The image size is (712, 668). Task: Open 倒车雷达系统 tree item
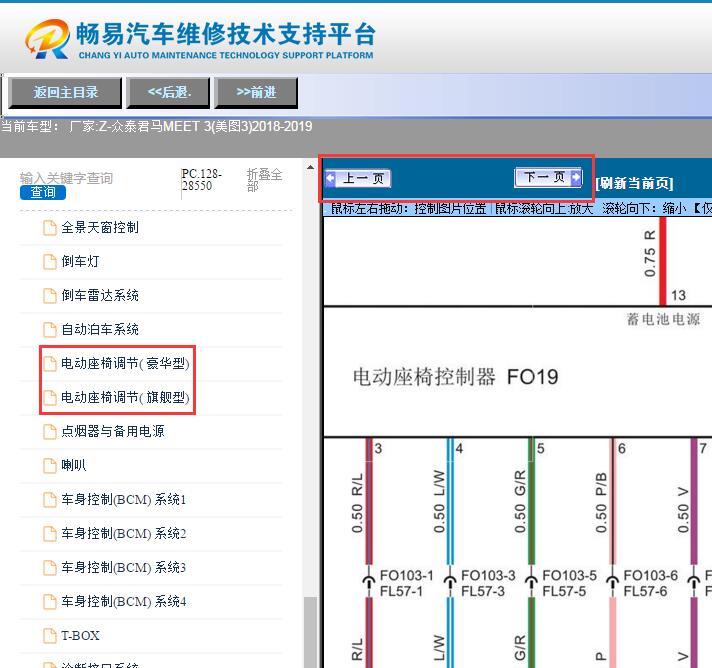pos(100,296)
